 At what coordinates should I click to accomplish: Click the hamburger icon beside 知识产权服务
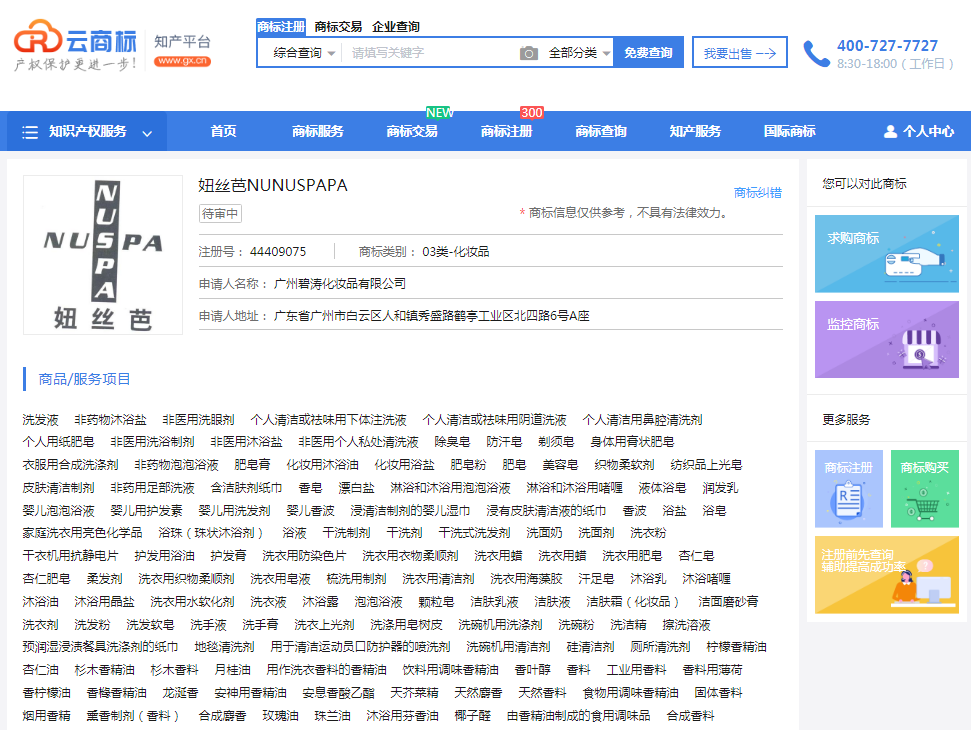[x=30, y=132]
